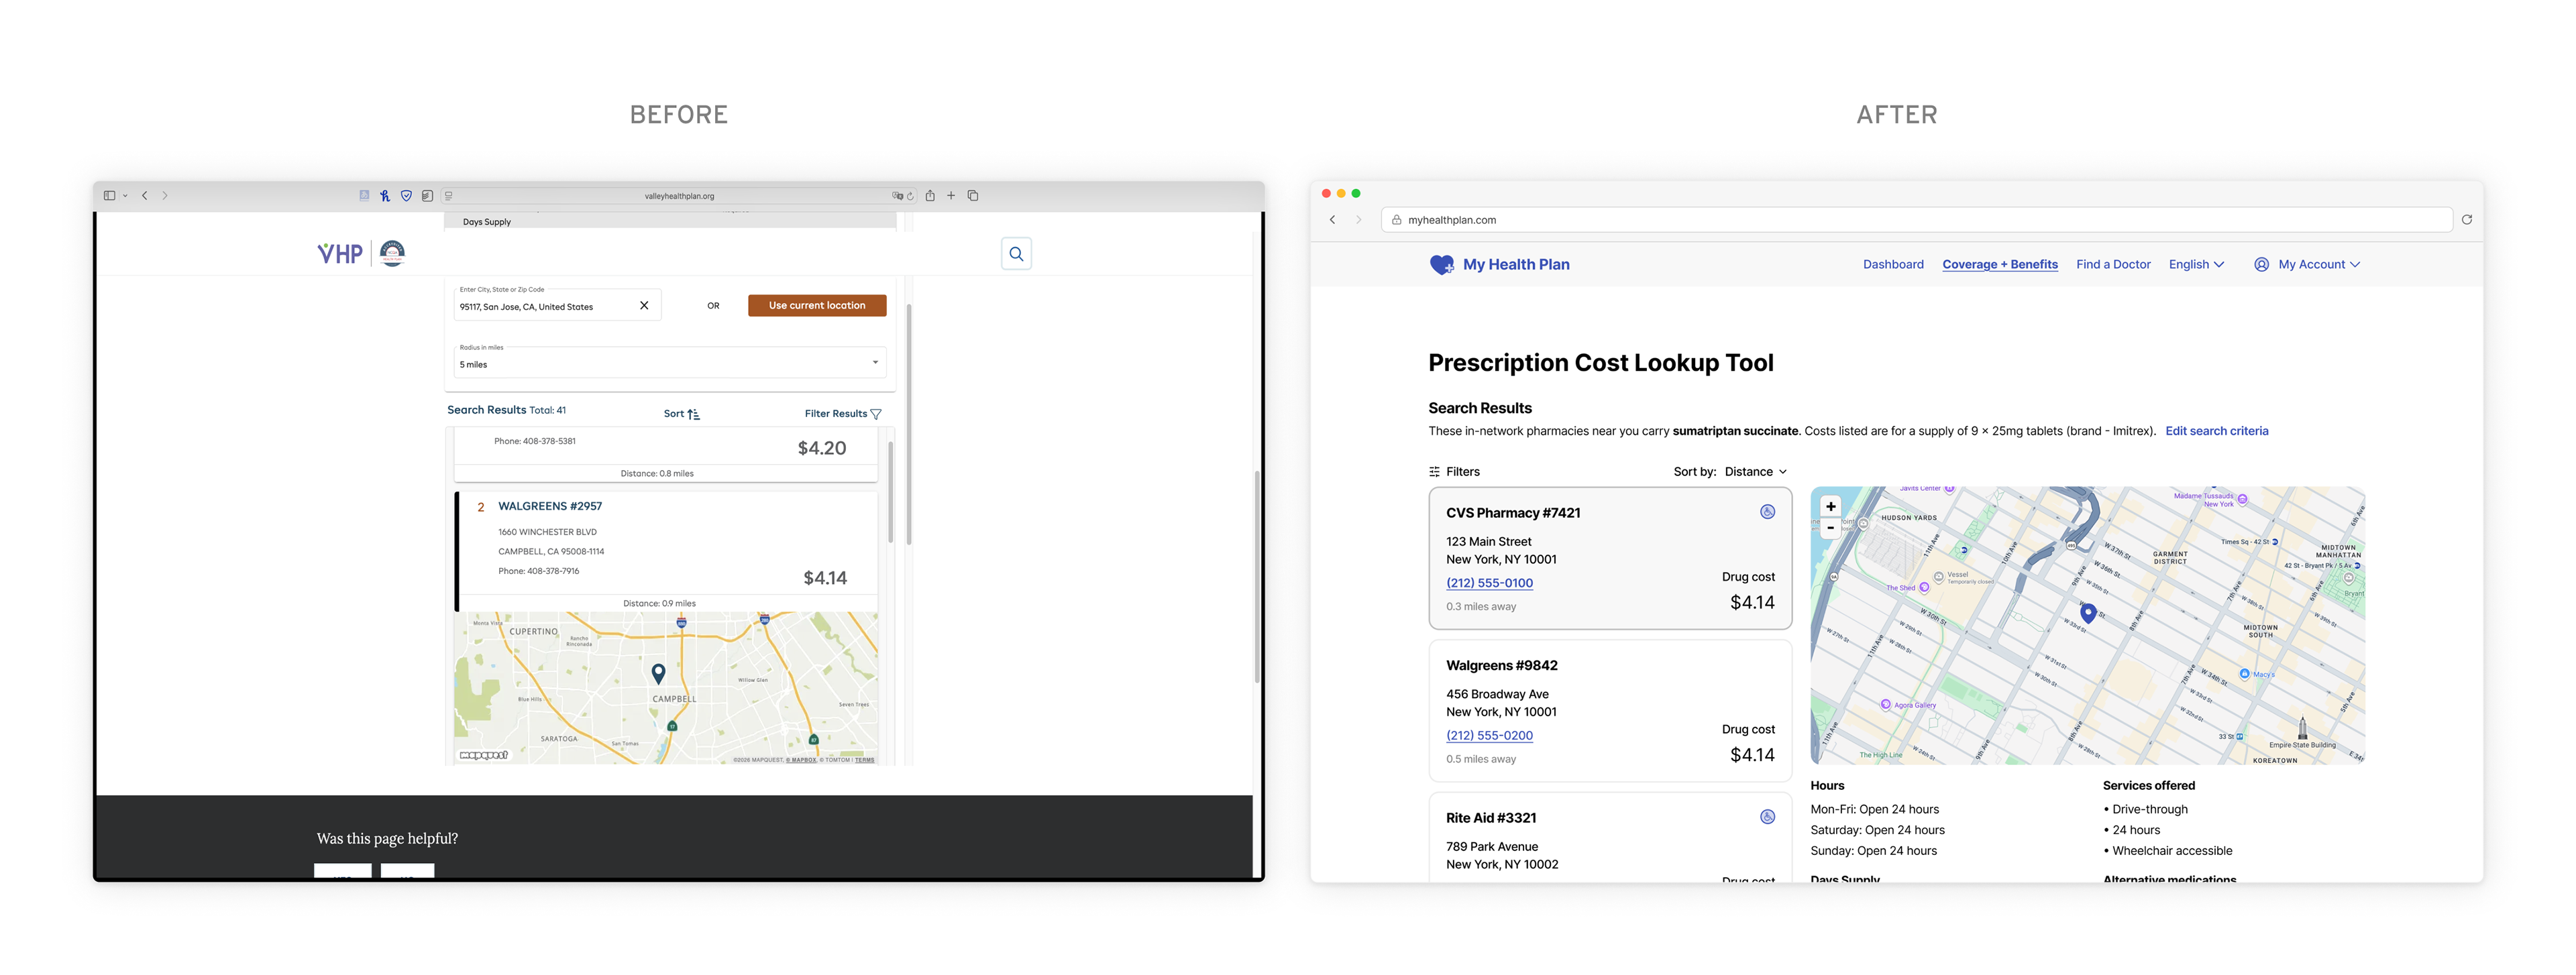Expand the English language menu
Screen dimensions: 2576x975
point(2196,265)
